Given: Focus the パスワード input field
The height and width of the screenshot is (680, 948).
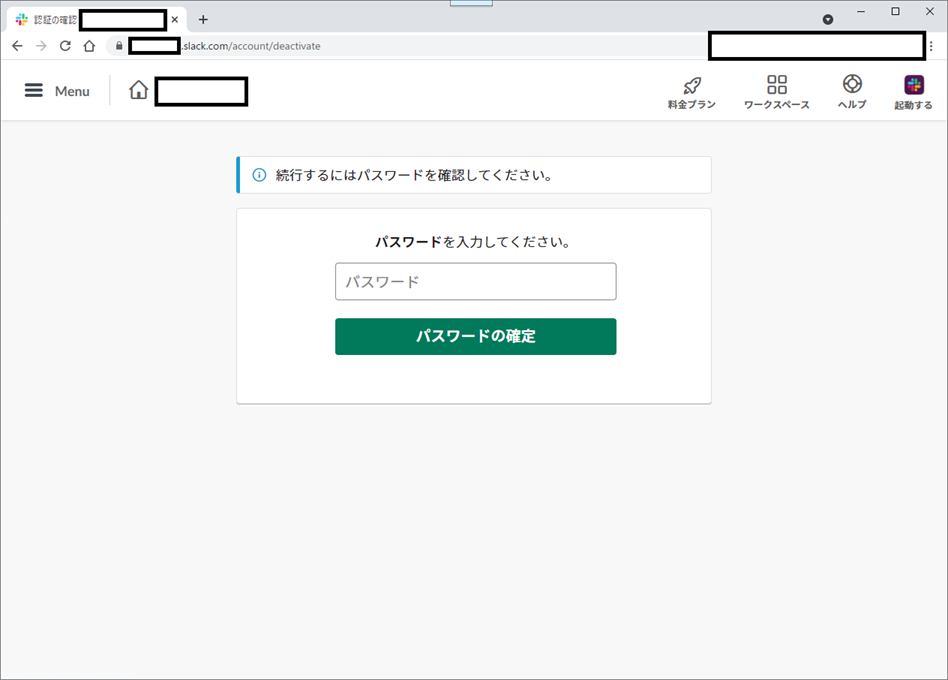Looking at the screenshot, I should 475,281.
